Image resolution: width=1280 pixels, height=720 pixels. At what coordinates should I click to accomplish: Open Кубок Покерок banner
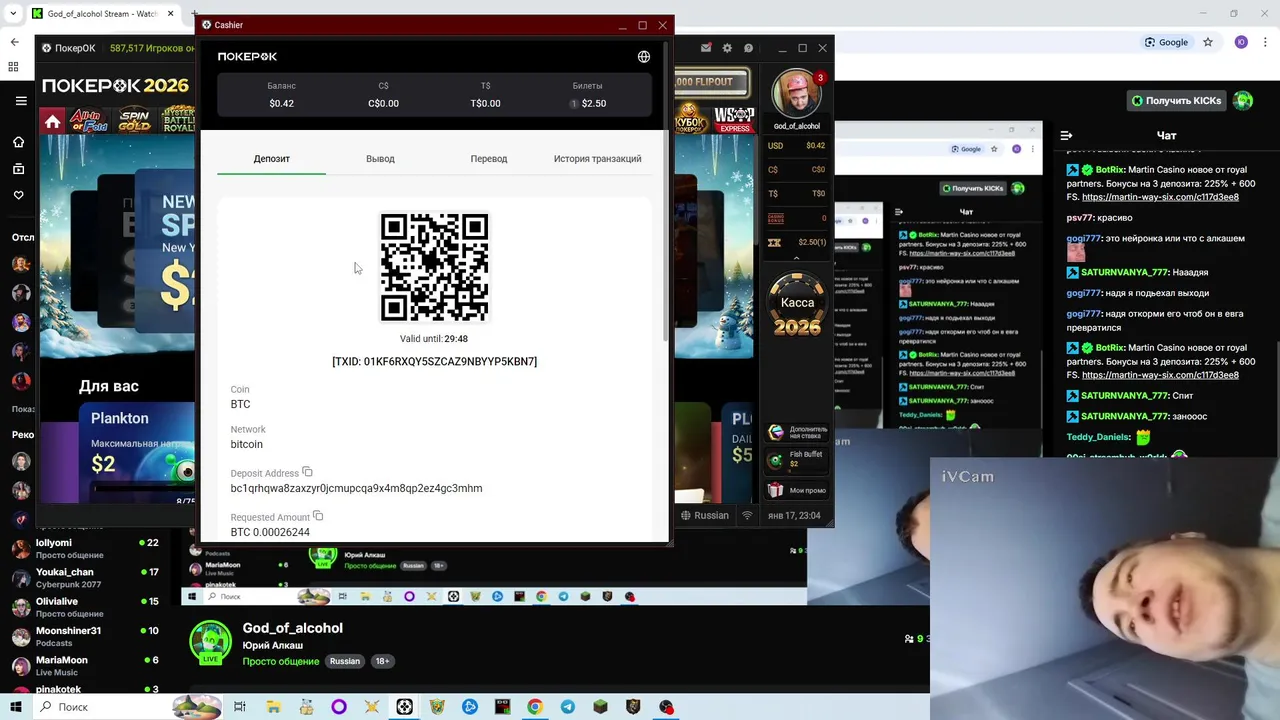coord(690,118)
